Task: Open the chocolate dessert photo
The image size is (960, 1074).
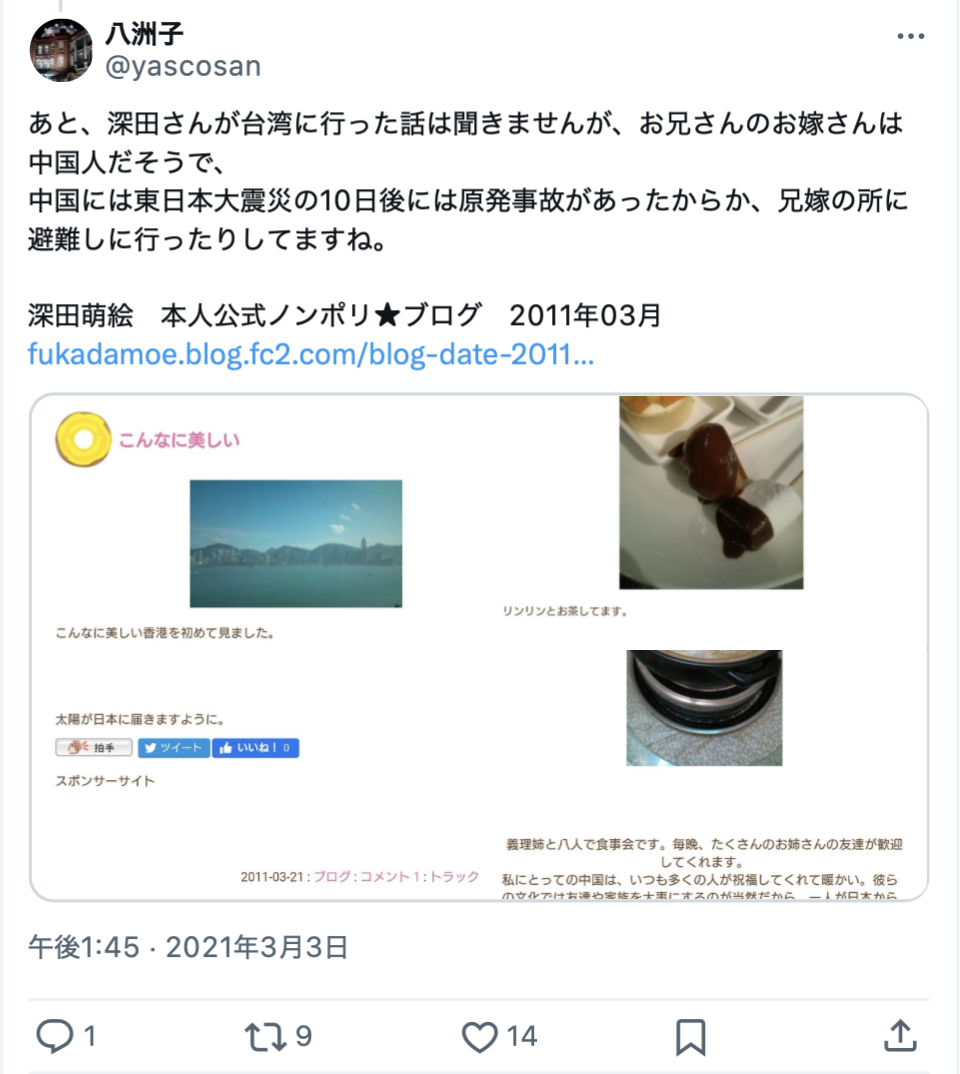Action: pos(711,492)
